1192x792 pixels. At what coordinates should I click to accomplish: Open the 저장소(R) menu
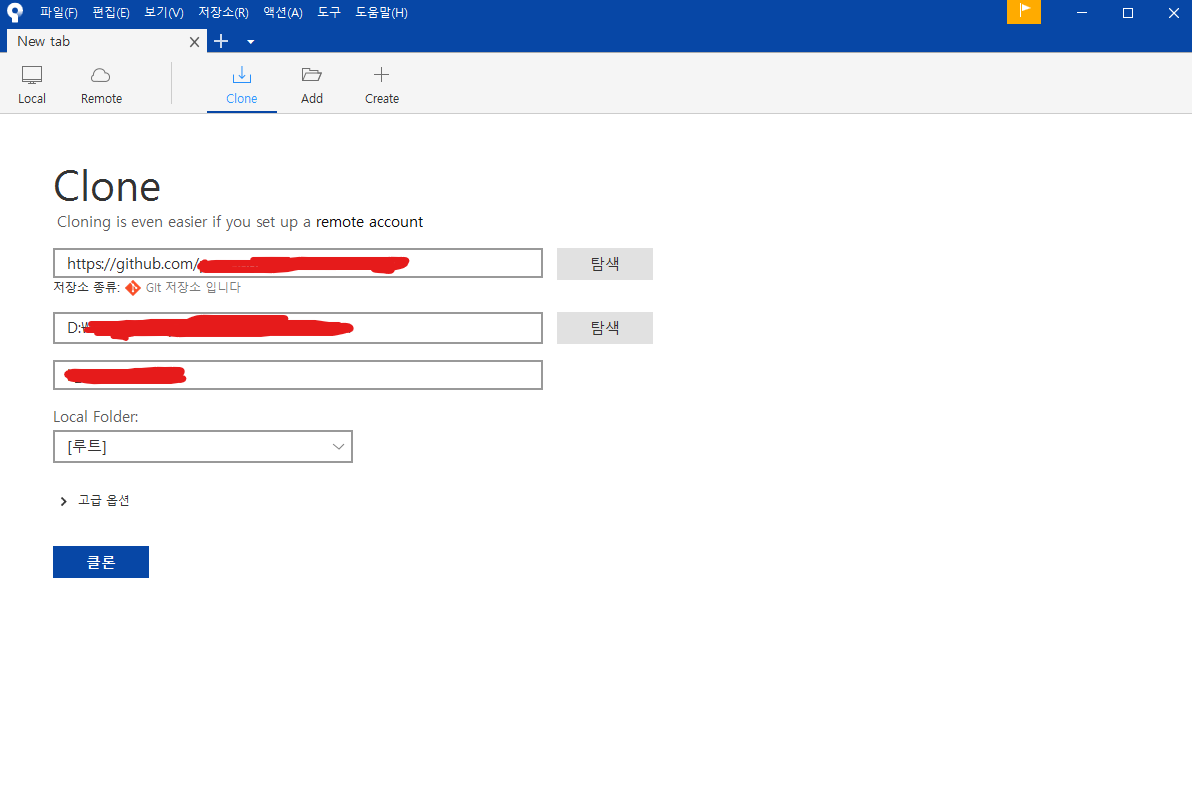[224, 12]
